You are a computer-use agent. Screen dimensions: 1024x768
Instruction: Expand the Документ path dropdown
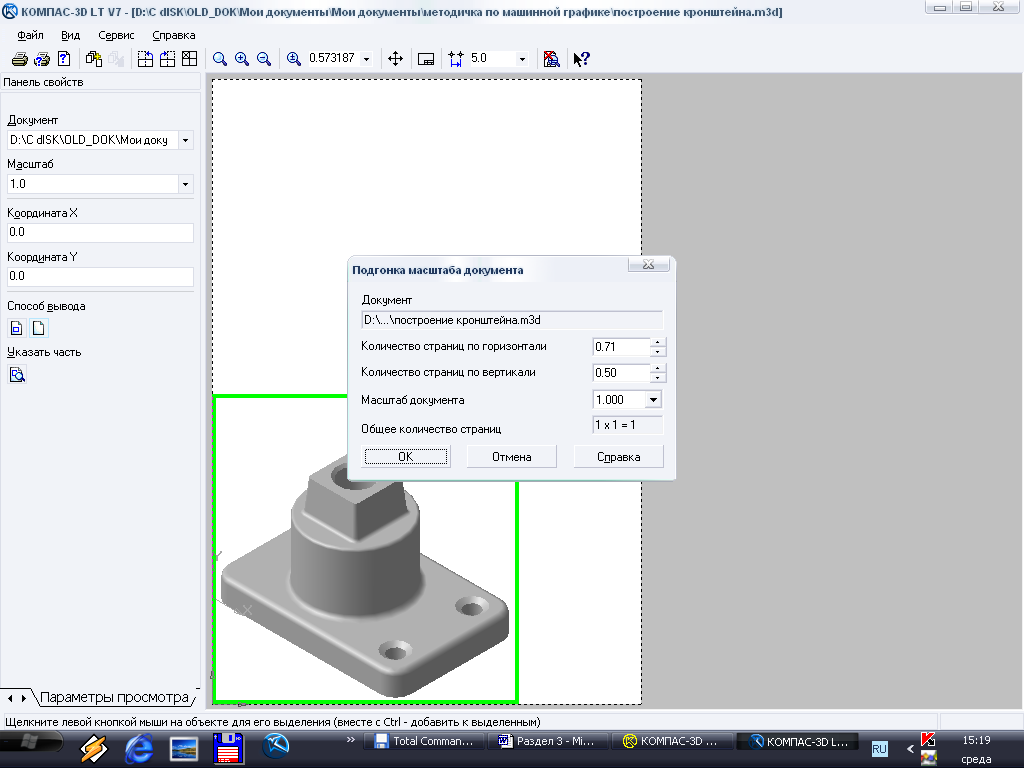click(185, 140)
